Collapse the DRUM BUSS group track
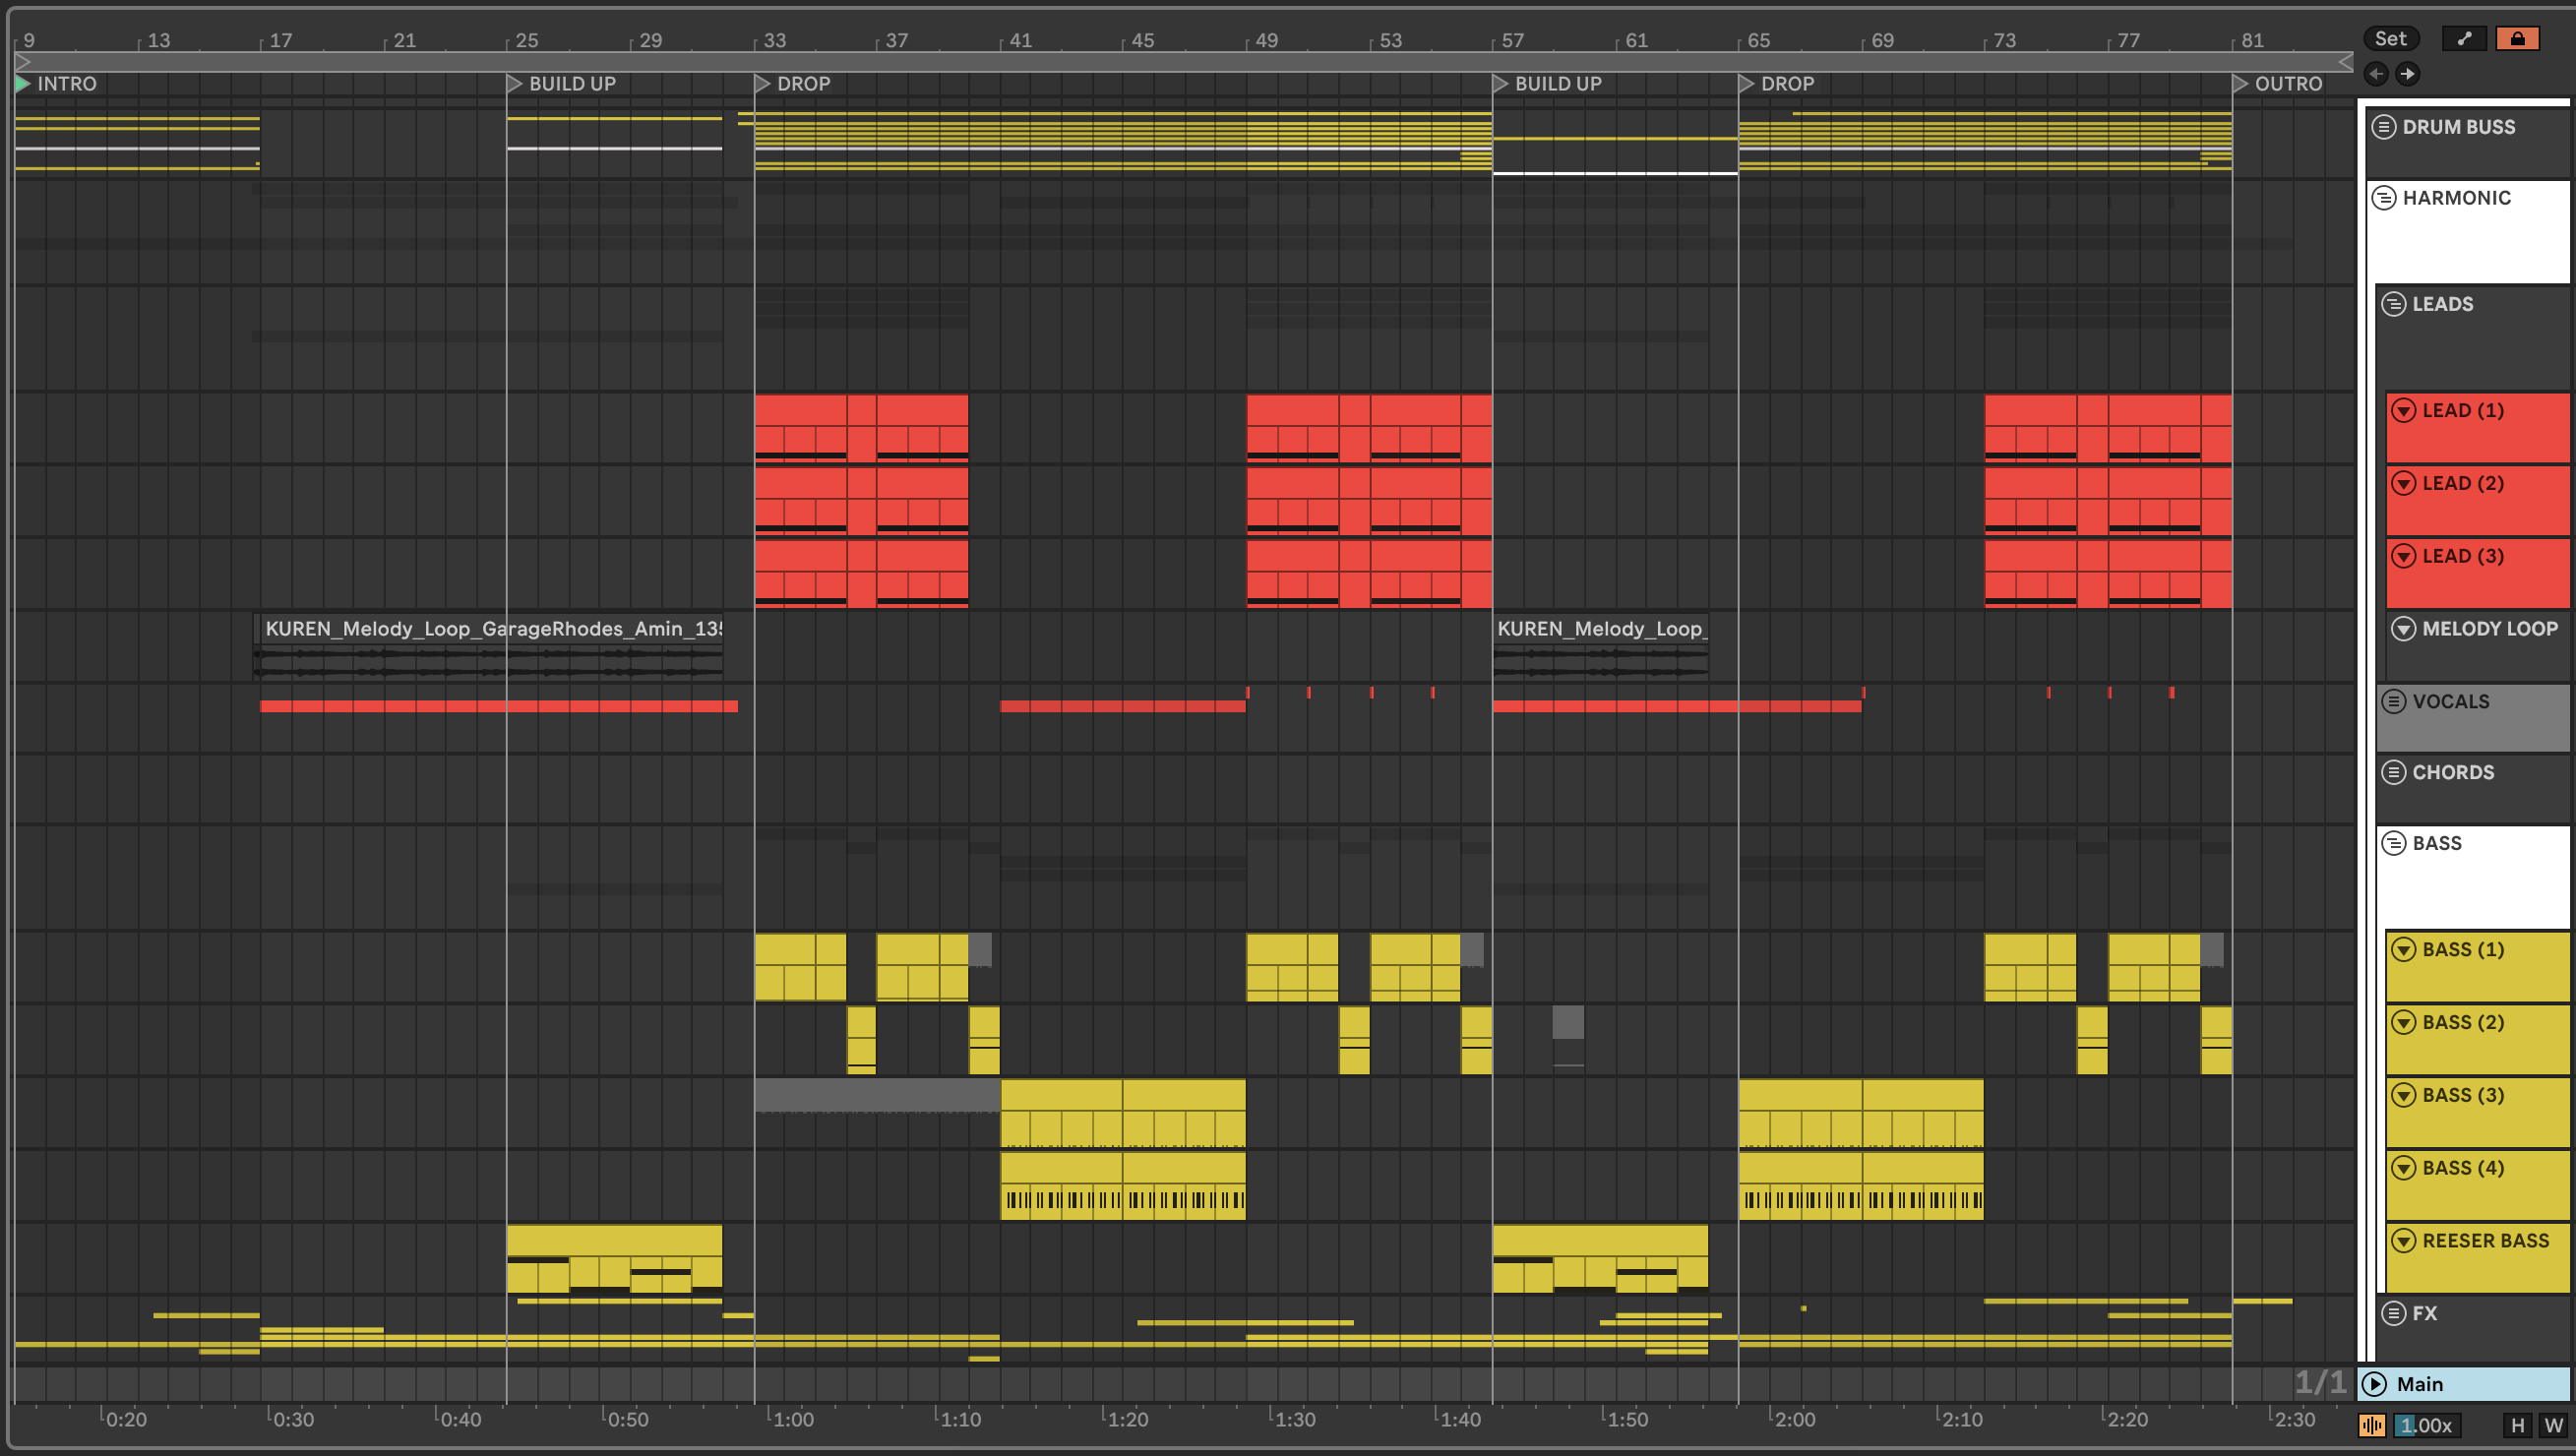The width and height of the screenshot is (2576, 1456). point(2384,127)
